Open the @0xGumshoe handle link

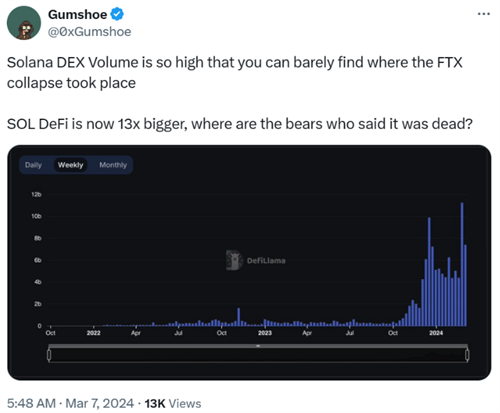click(x=90, y=32)
